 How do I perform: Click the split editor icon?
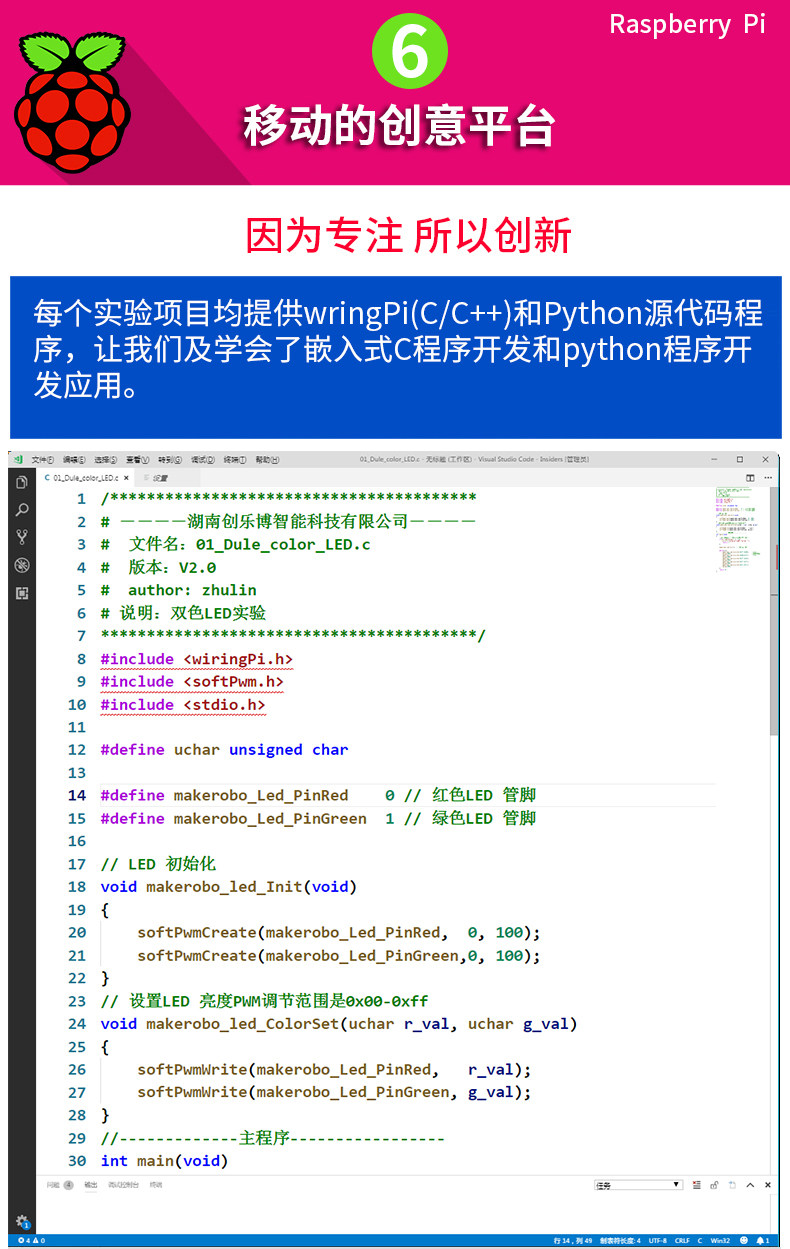coord(750,478)
